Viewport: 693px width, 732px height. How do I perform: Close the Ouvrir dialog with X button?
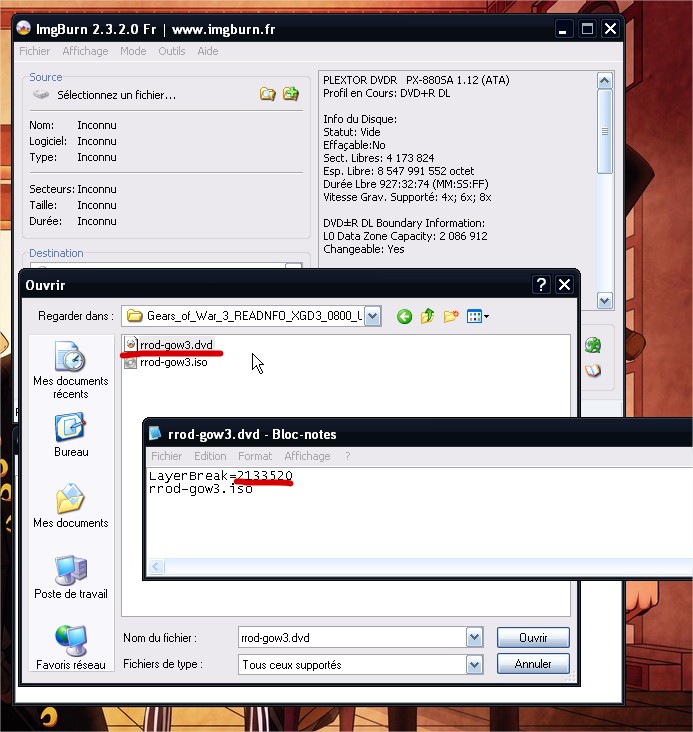[564, 284]
